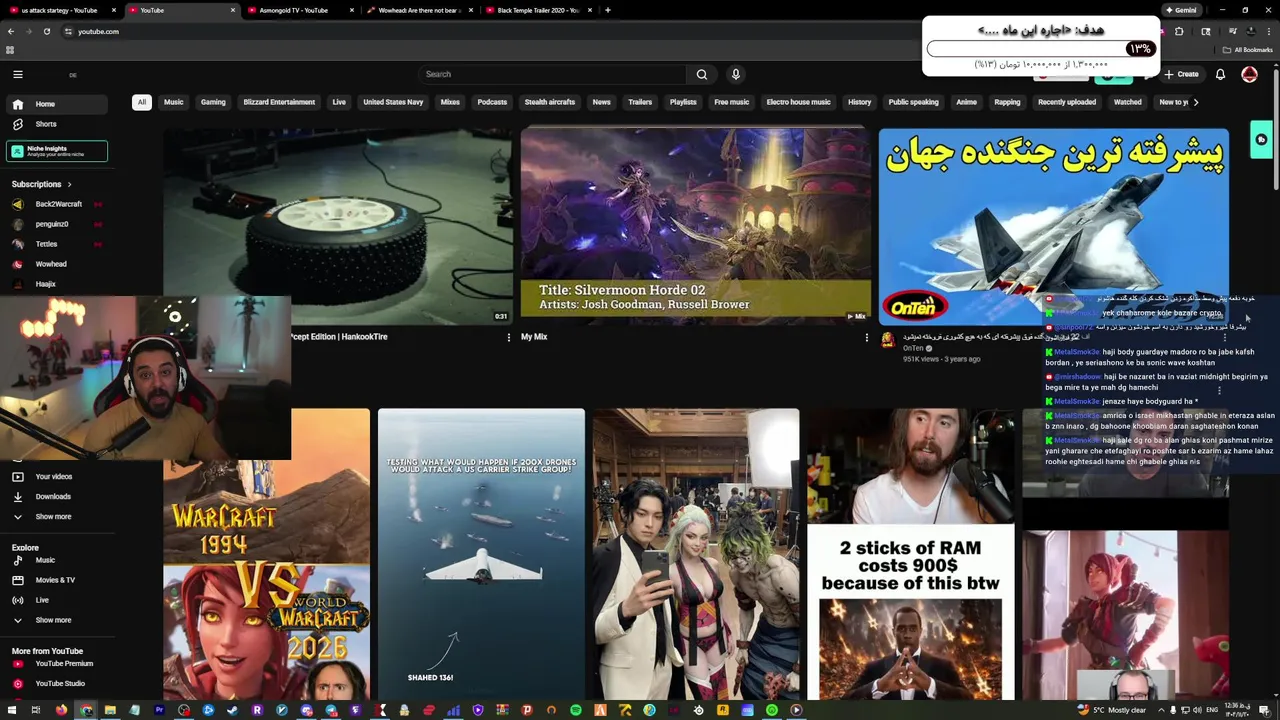Open the options menu for My Mix

[x=866, y=337]
